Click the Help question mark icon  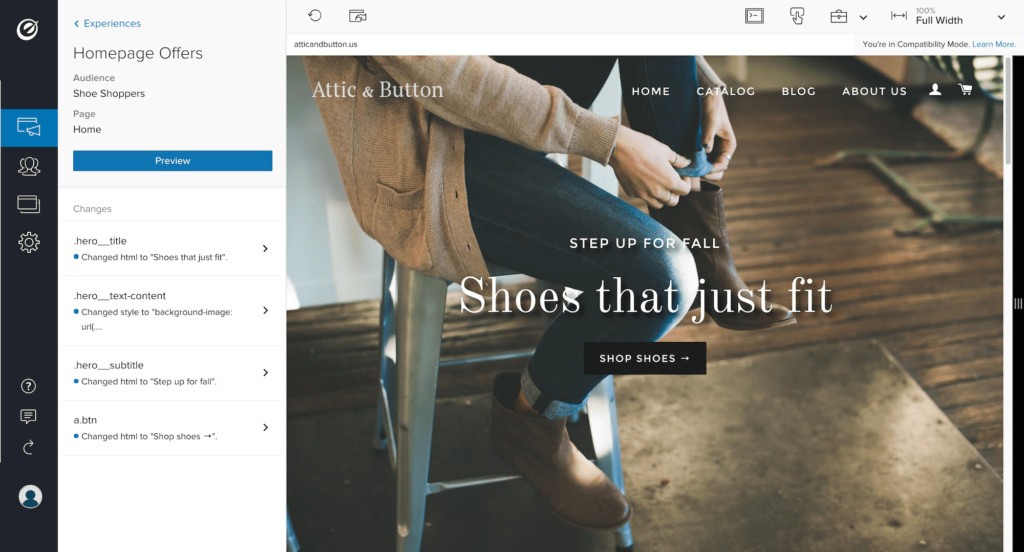(29, 386)
